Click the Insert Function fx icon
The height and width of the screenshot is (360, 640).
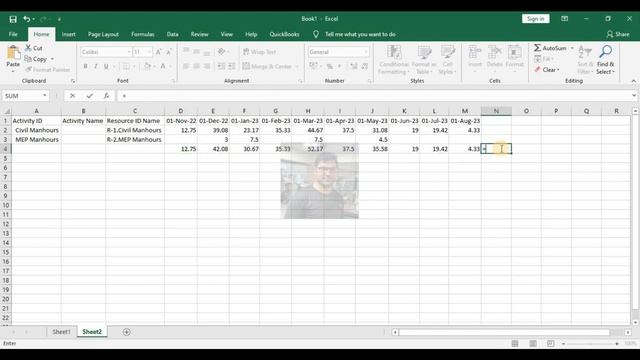pos(106,96)
